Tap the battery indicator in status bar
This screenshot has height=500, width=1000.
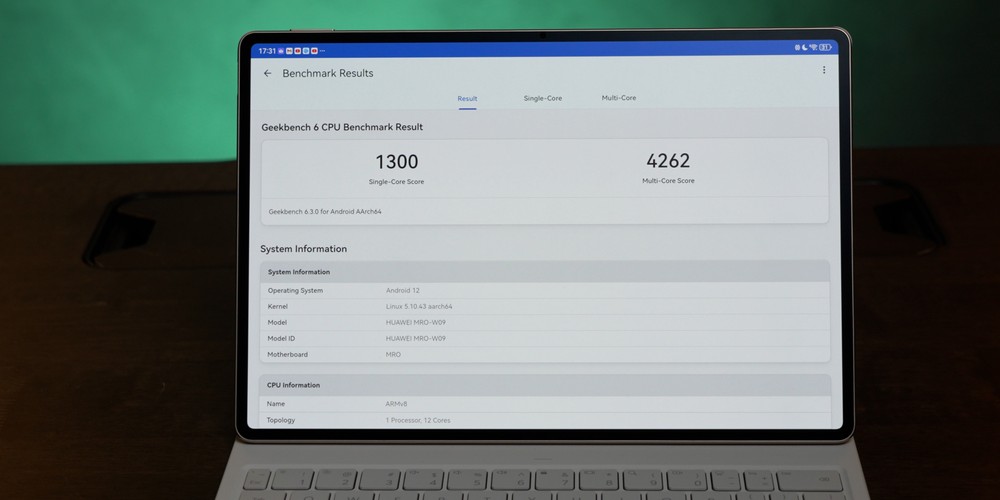tap(826, 47)
